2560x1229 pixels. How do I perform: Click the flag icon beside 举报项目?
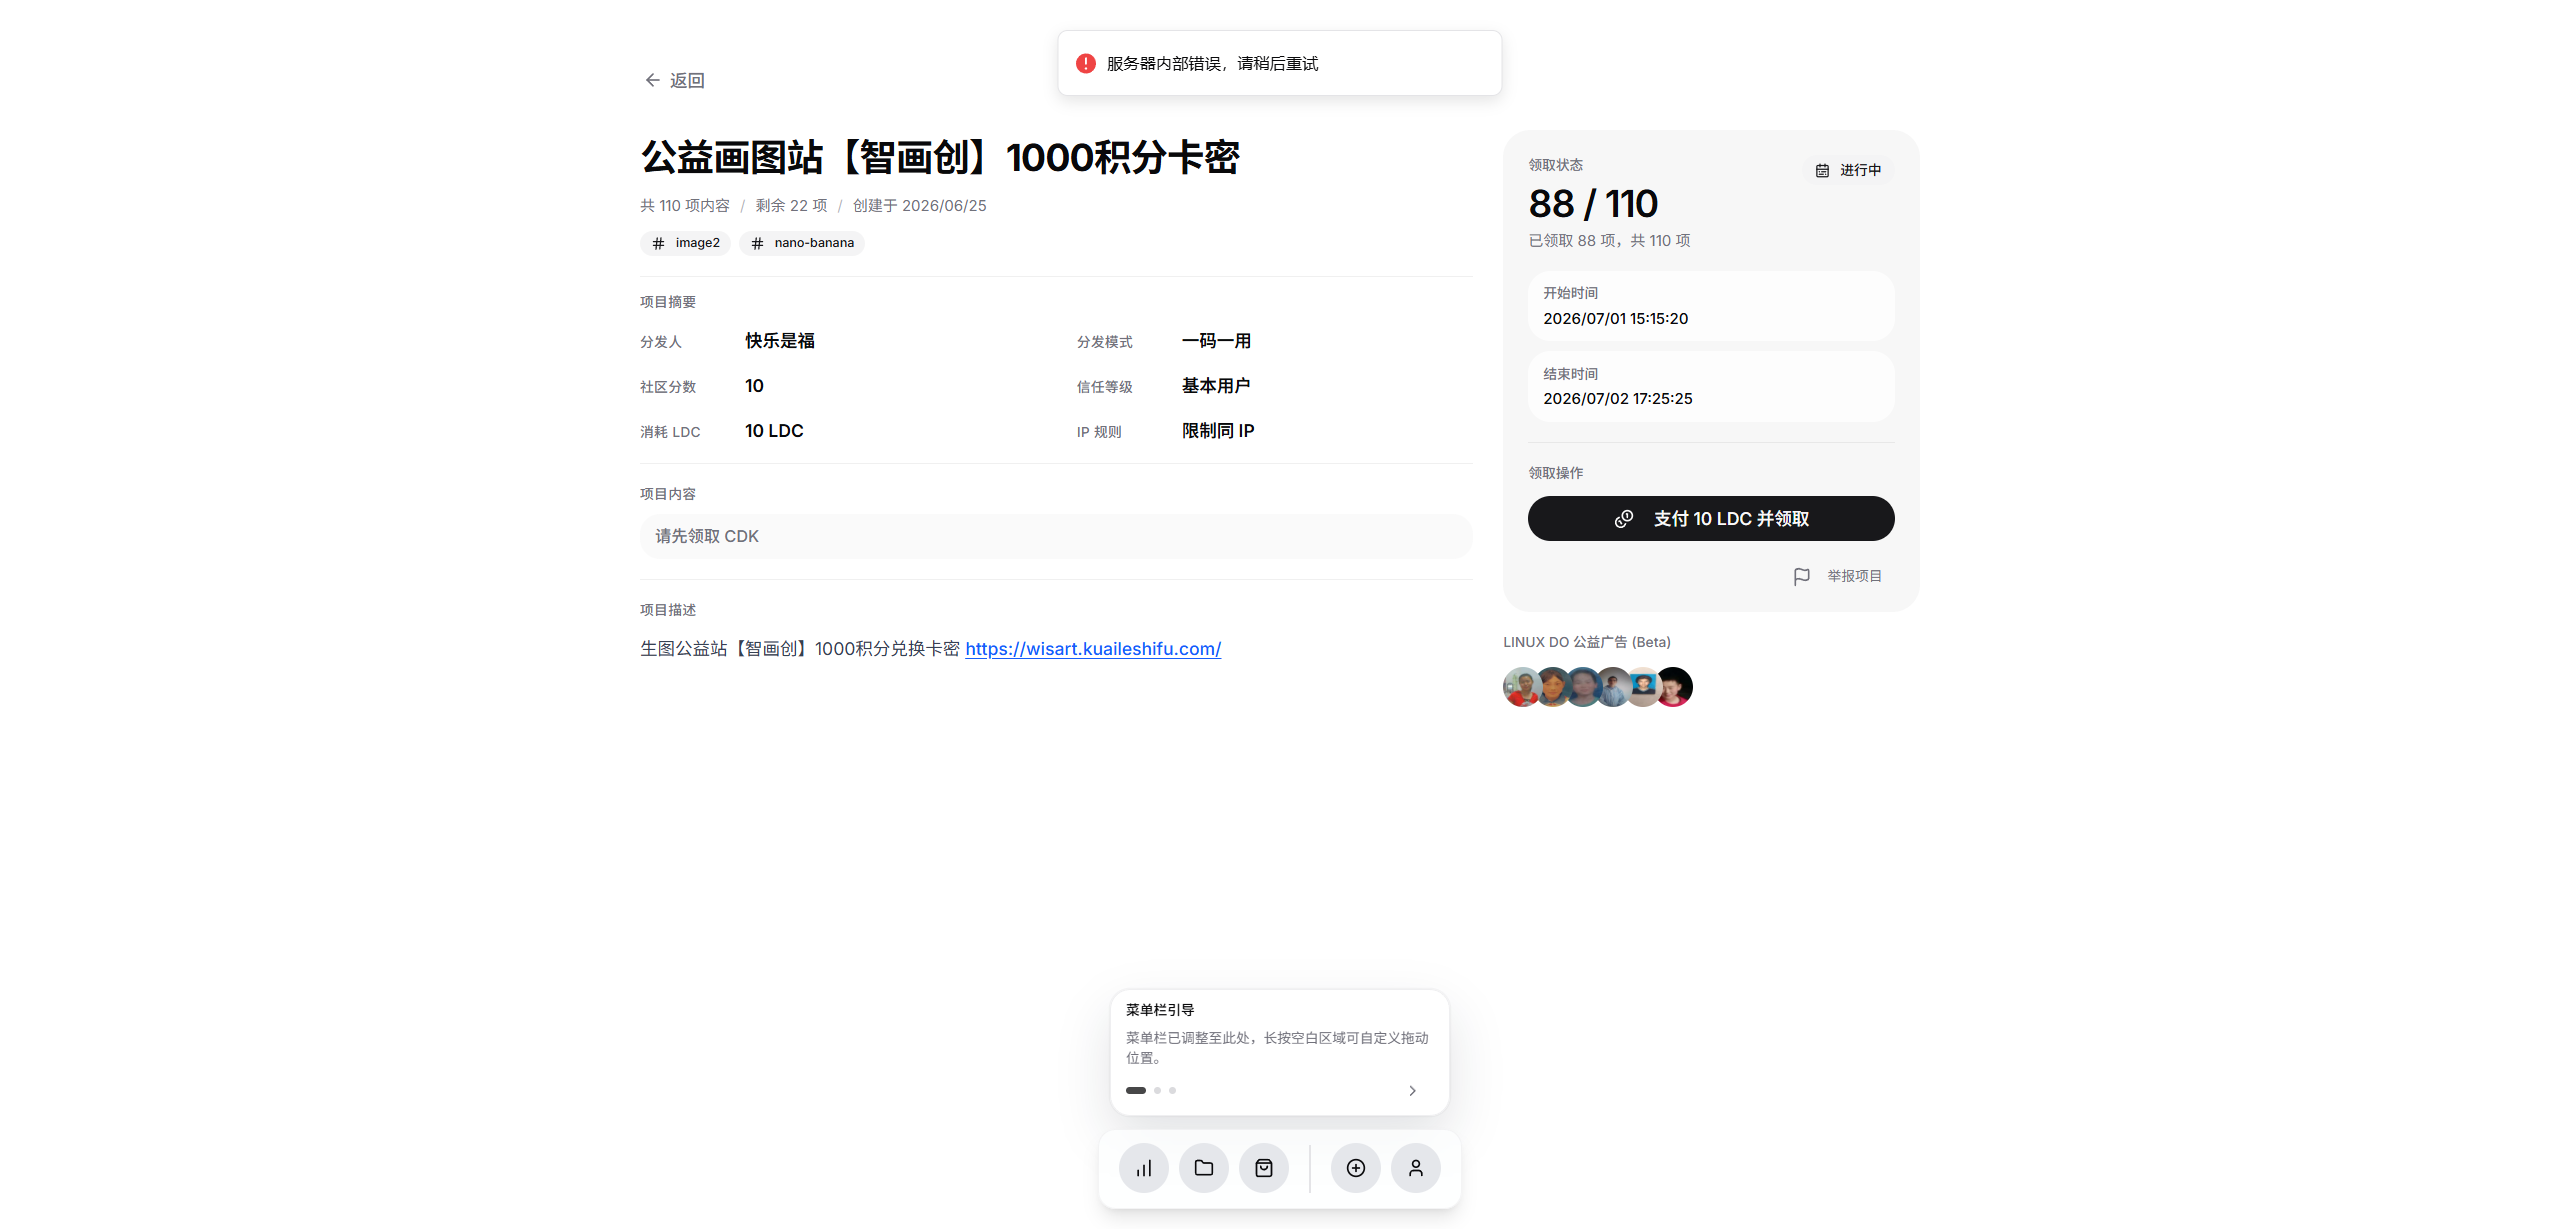[1802, 576]
